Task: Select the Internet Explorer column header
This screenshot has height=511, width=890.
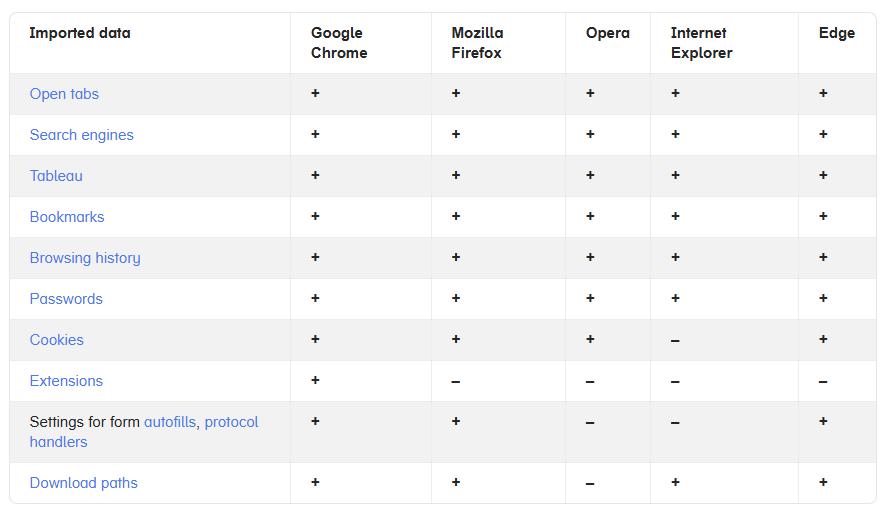Action: 702,43
